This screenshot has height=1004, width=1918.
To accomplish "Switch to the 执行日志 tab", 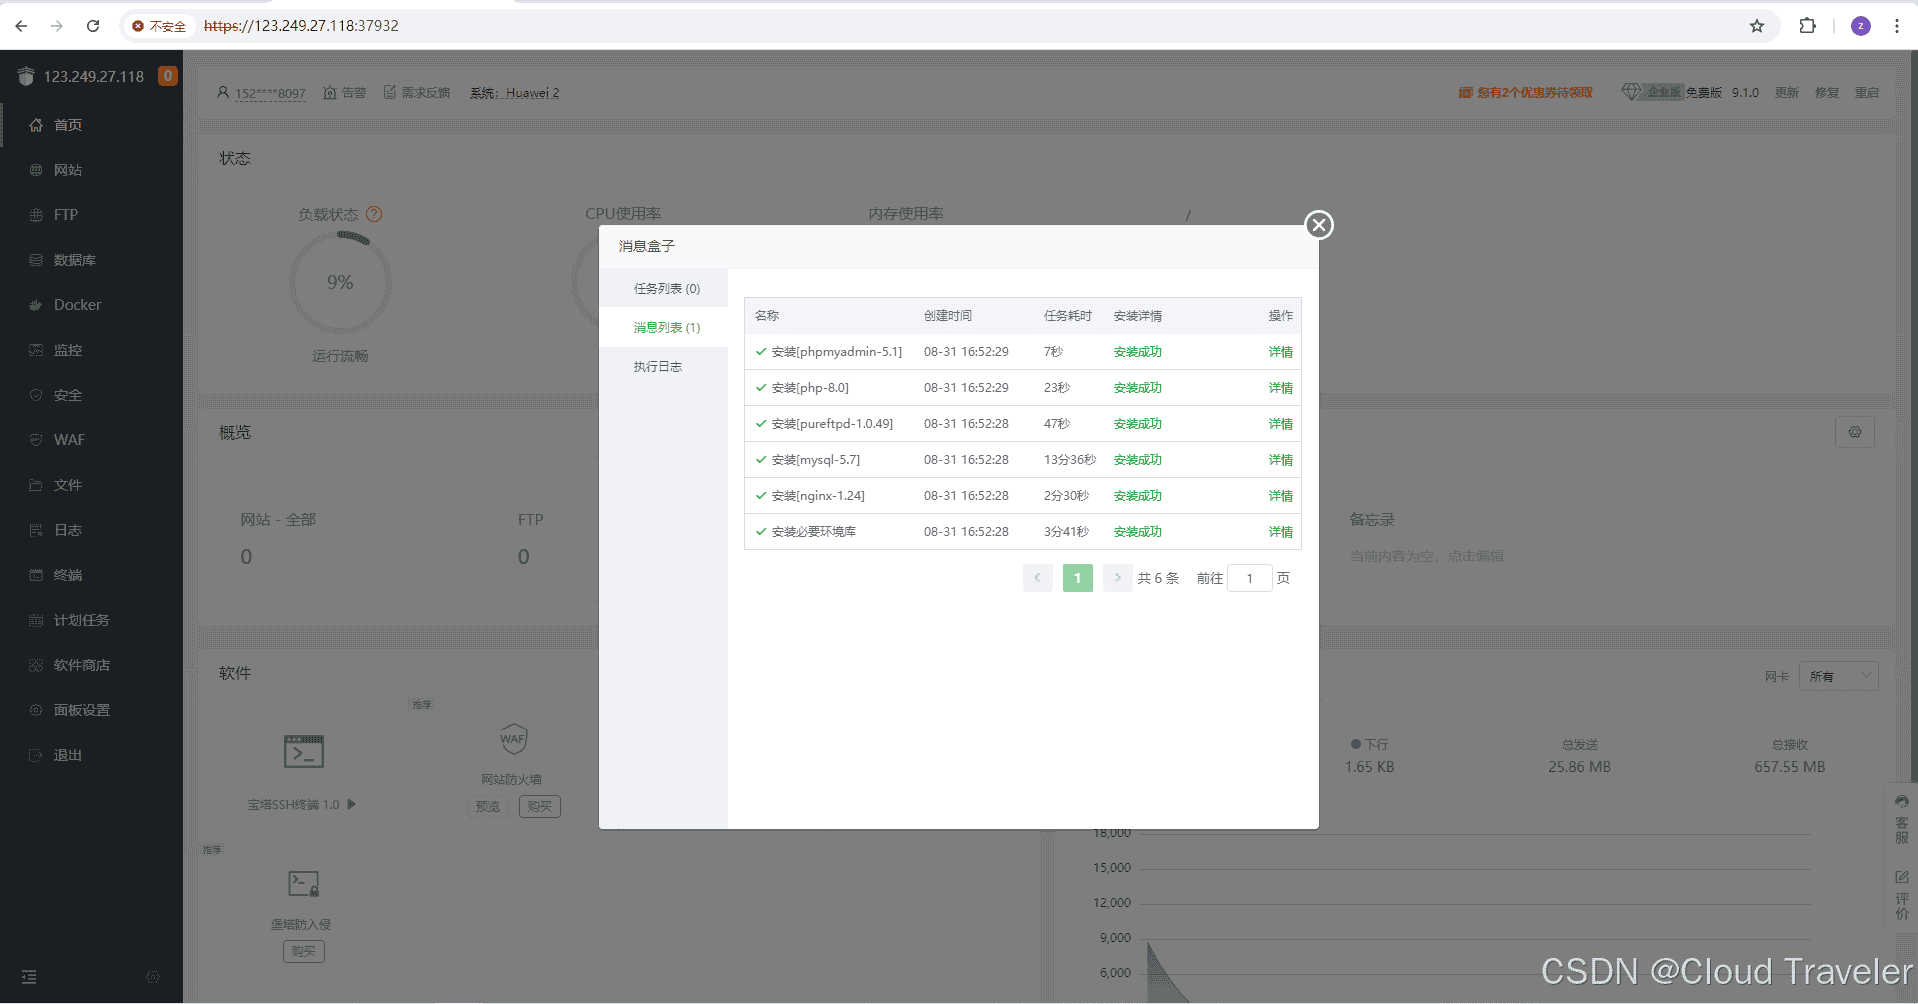I will [657, 365].
